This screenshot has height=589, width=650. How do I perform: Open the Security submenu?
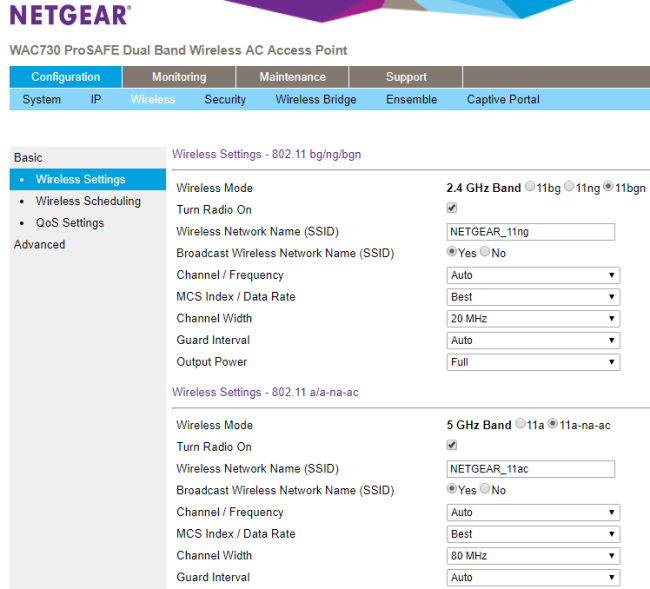225,99
